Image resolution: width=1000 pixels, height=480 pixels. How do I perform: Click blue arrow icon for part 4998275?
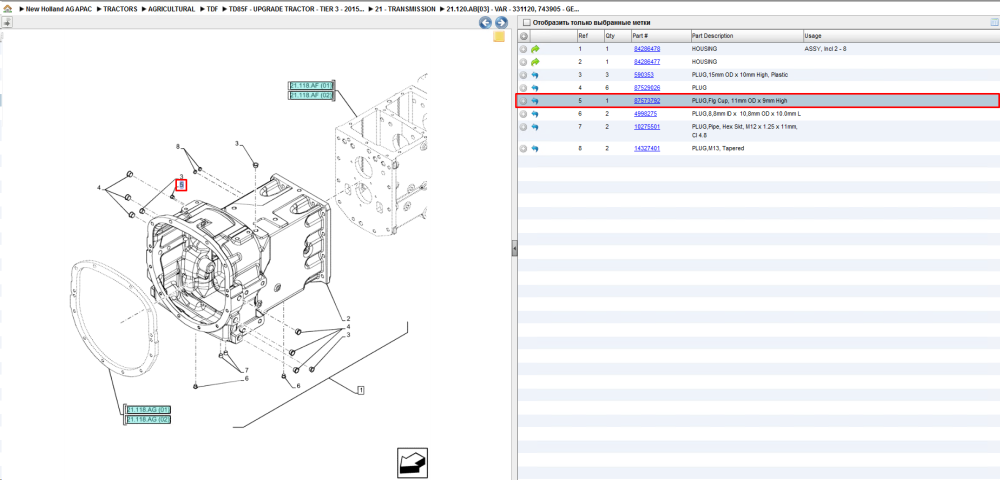[x=535, y=114]
